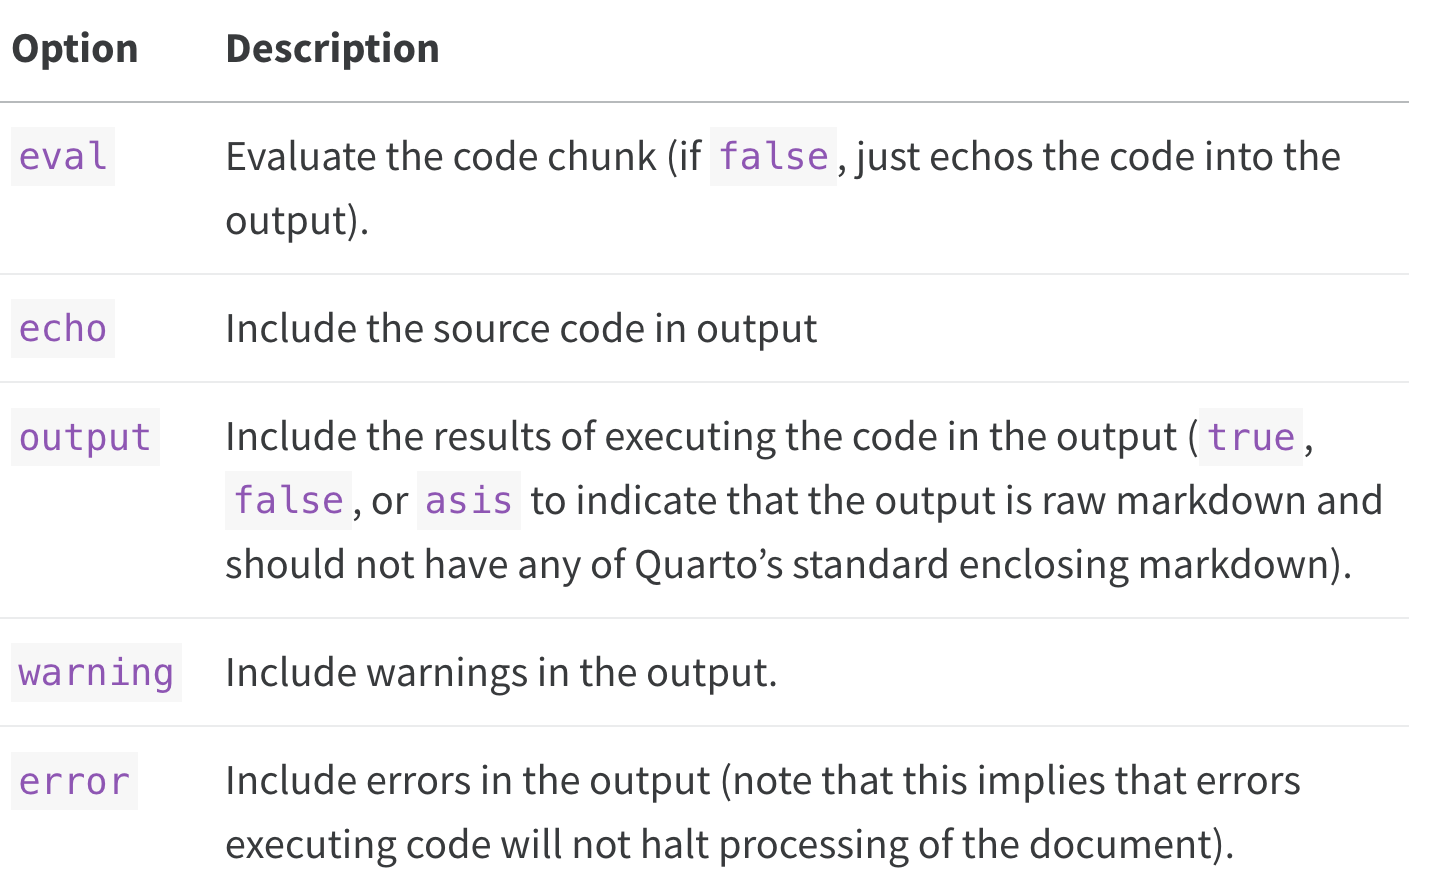
Task: Select the error option code label
Action: click(74, 781)
